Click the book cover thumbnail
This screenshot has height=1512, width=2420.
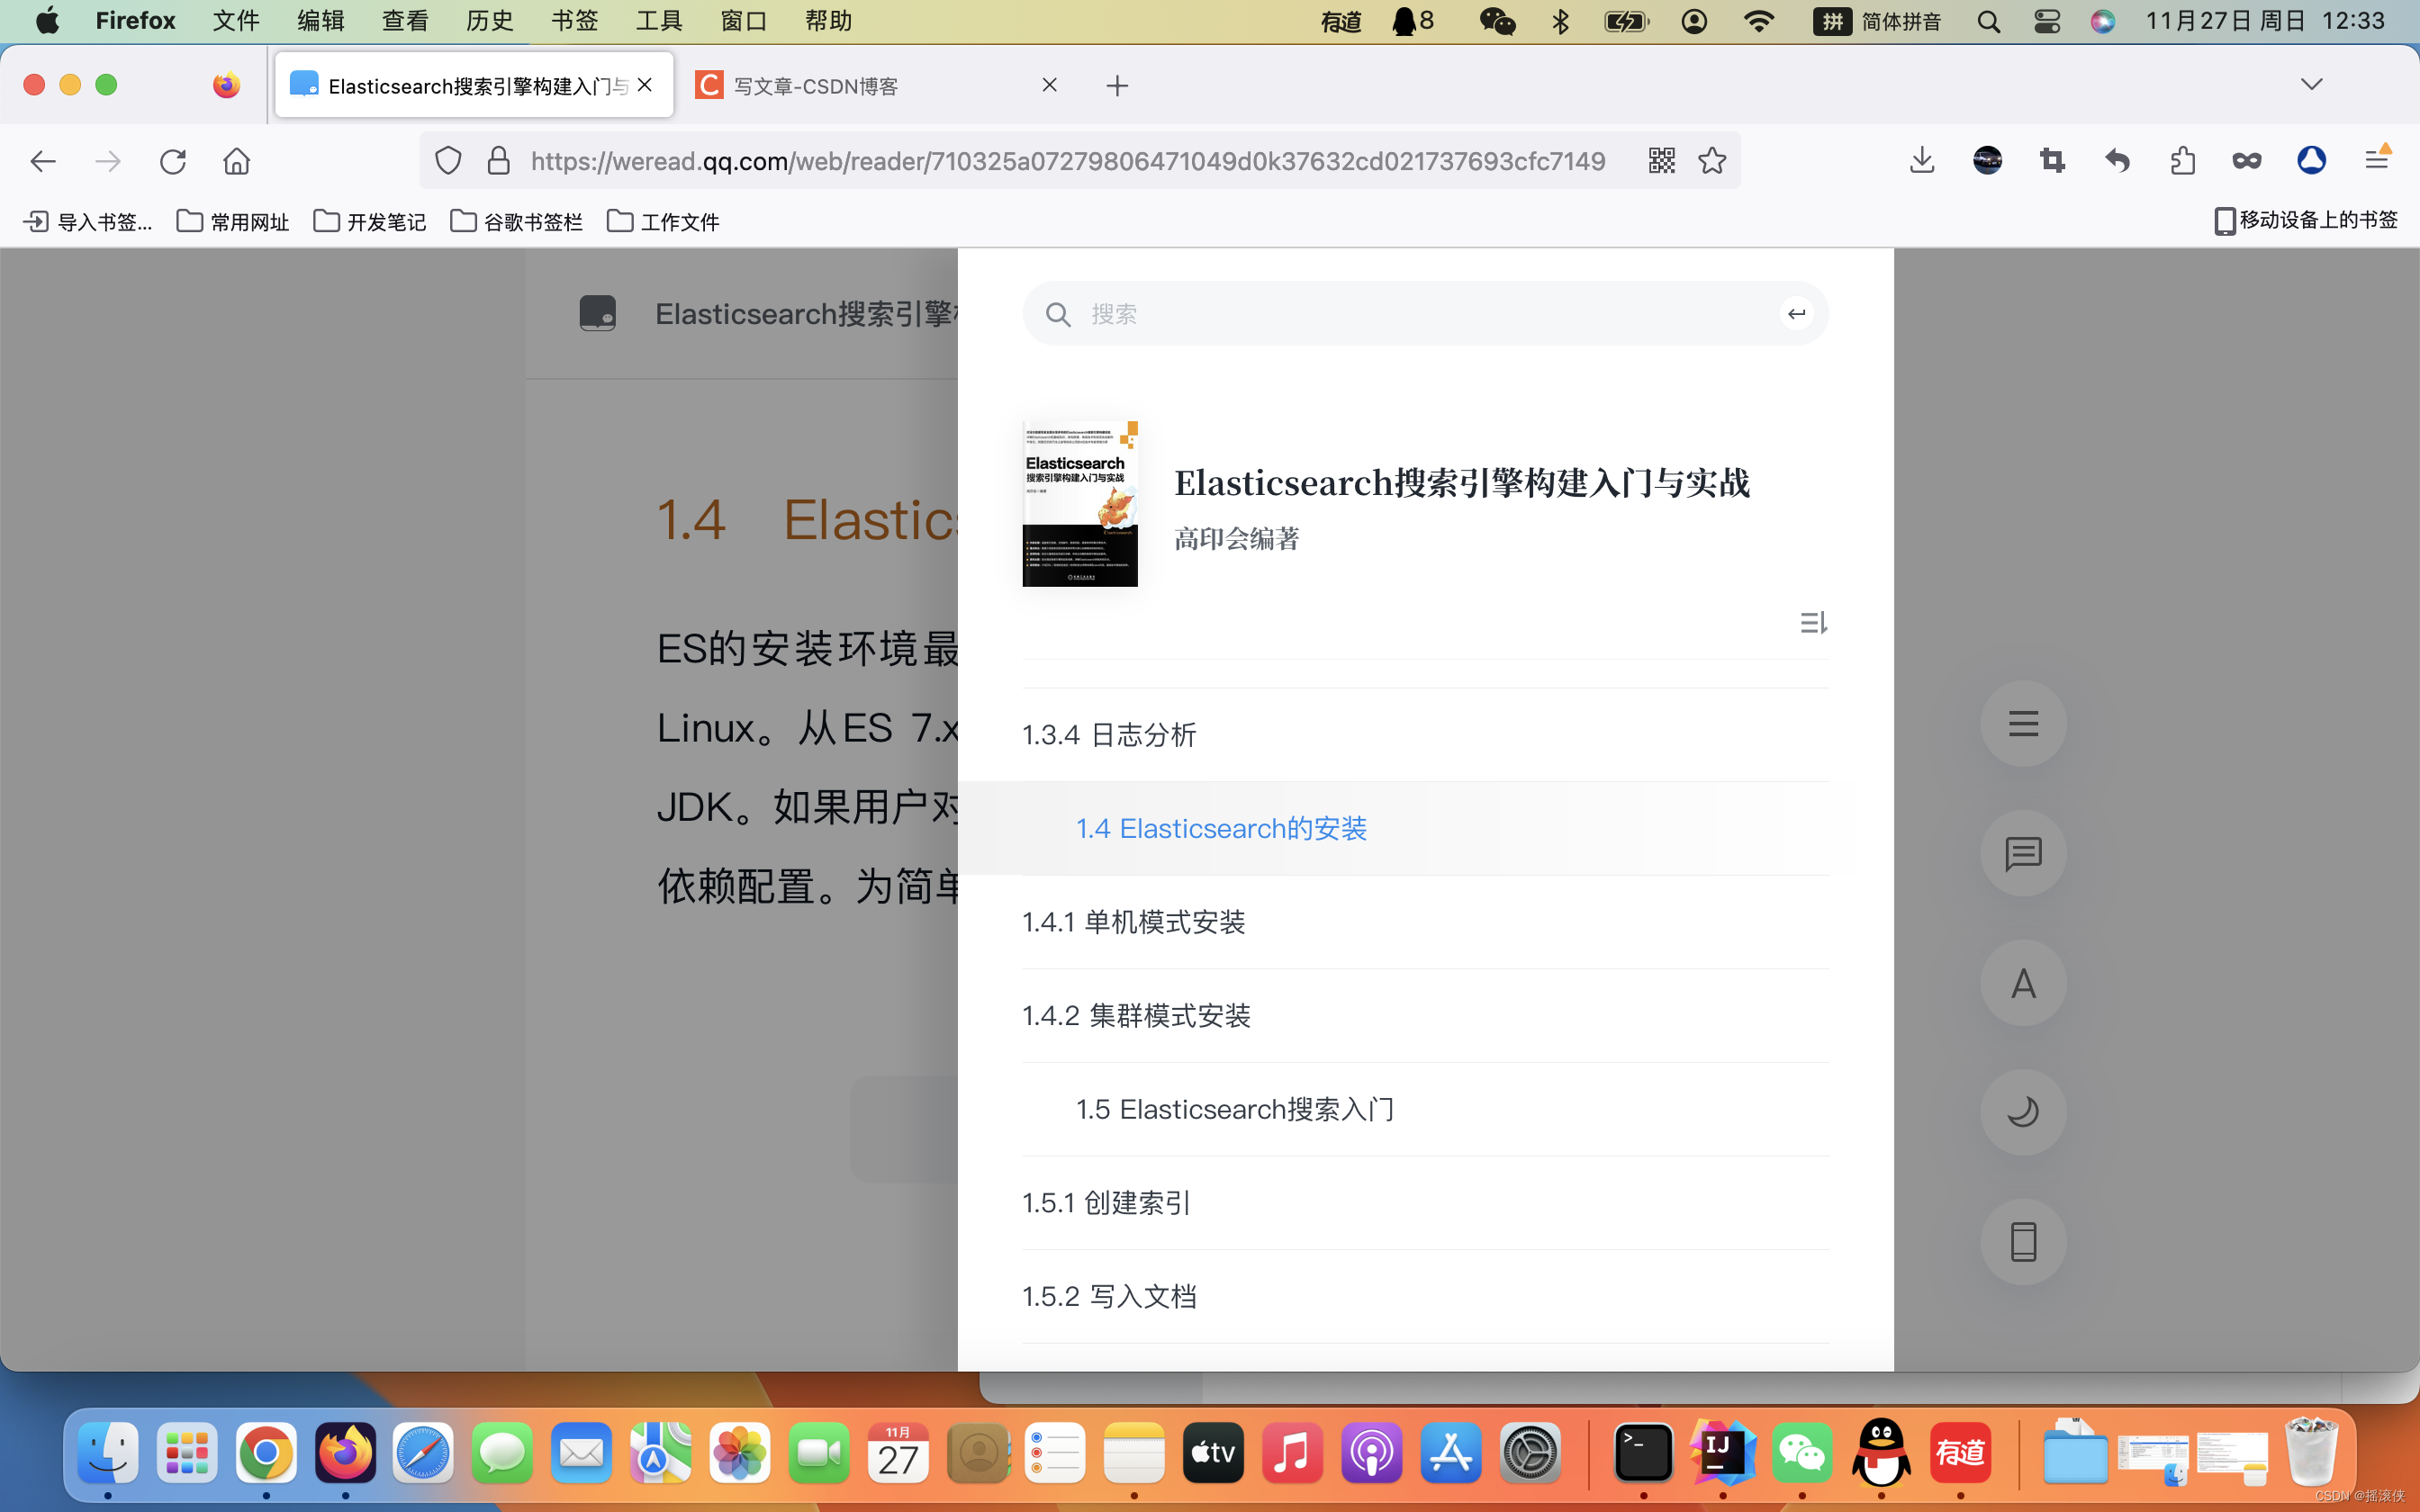pos(1080,503)
